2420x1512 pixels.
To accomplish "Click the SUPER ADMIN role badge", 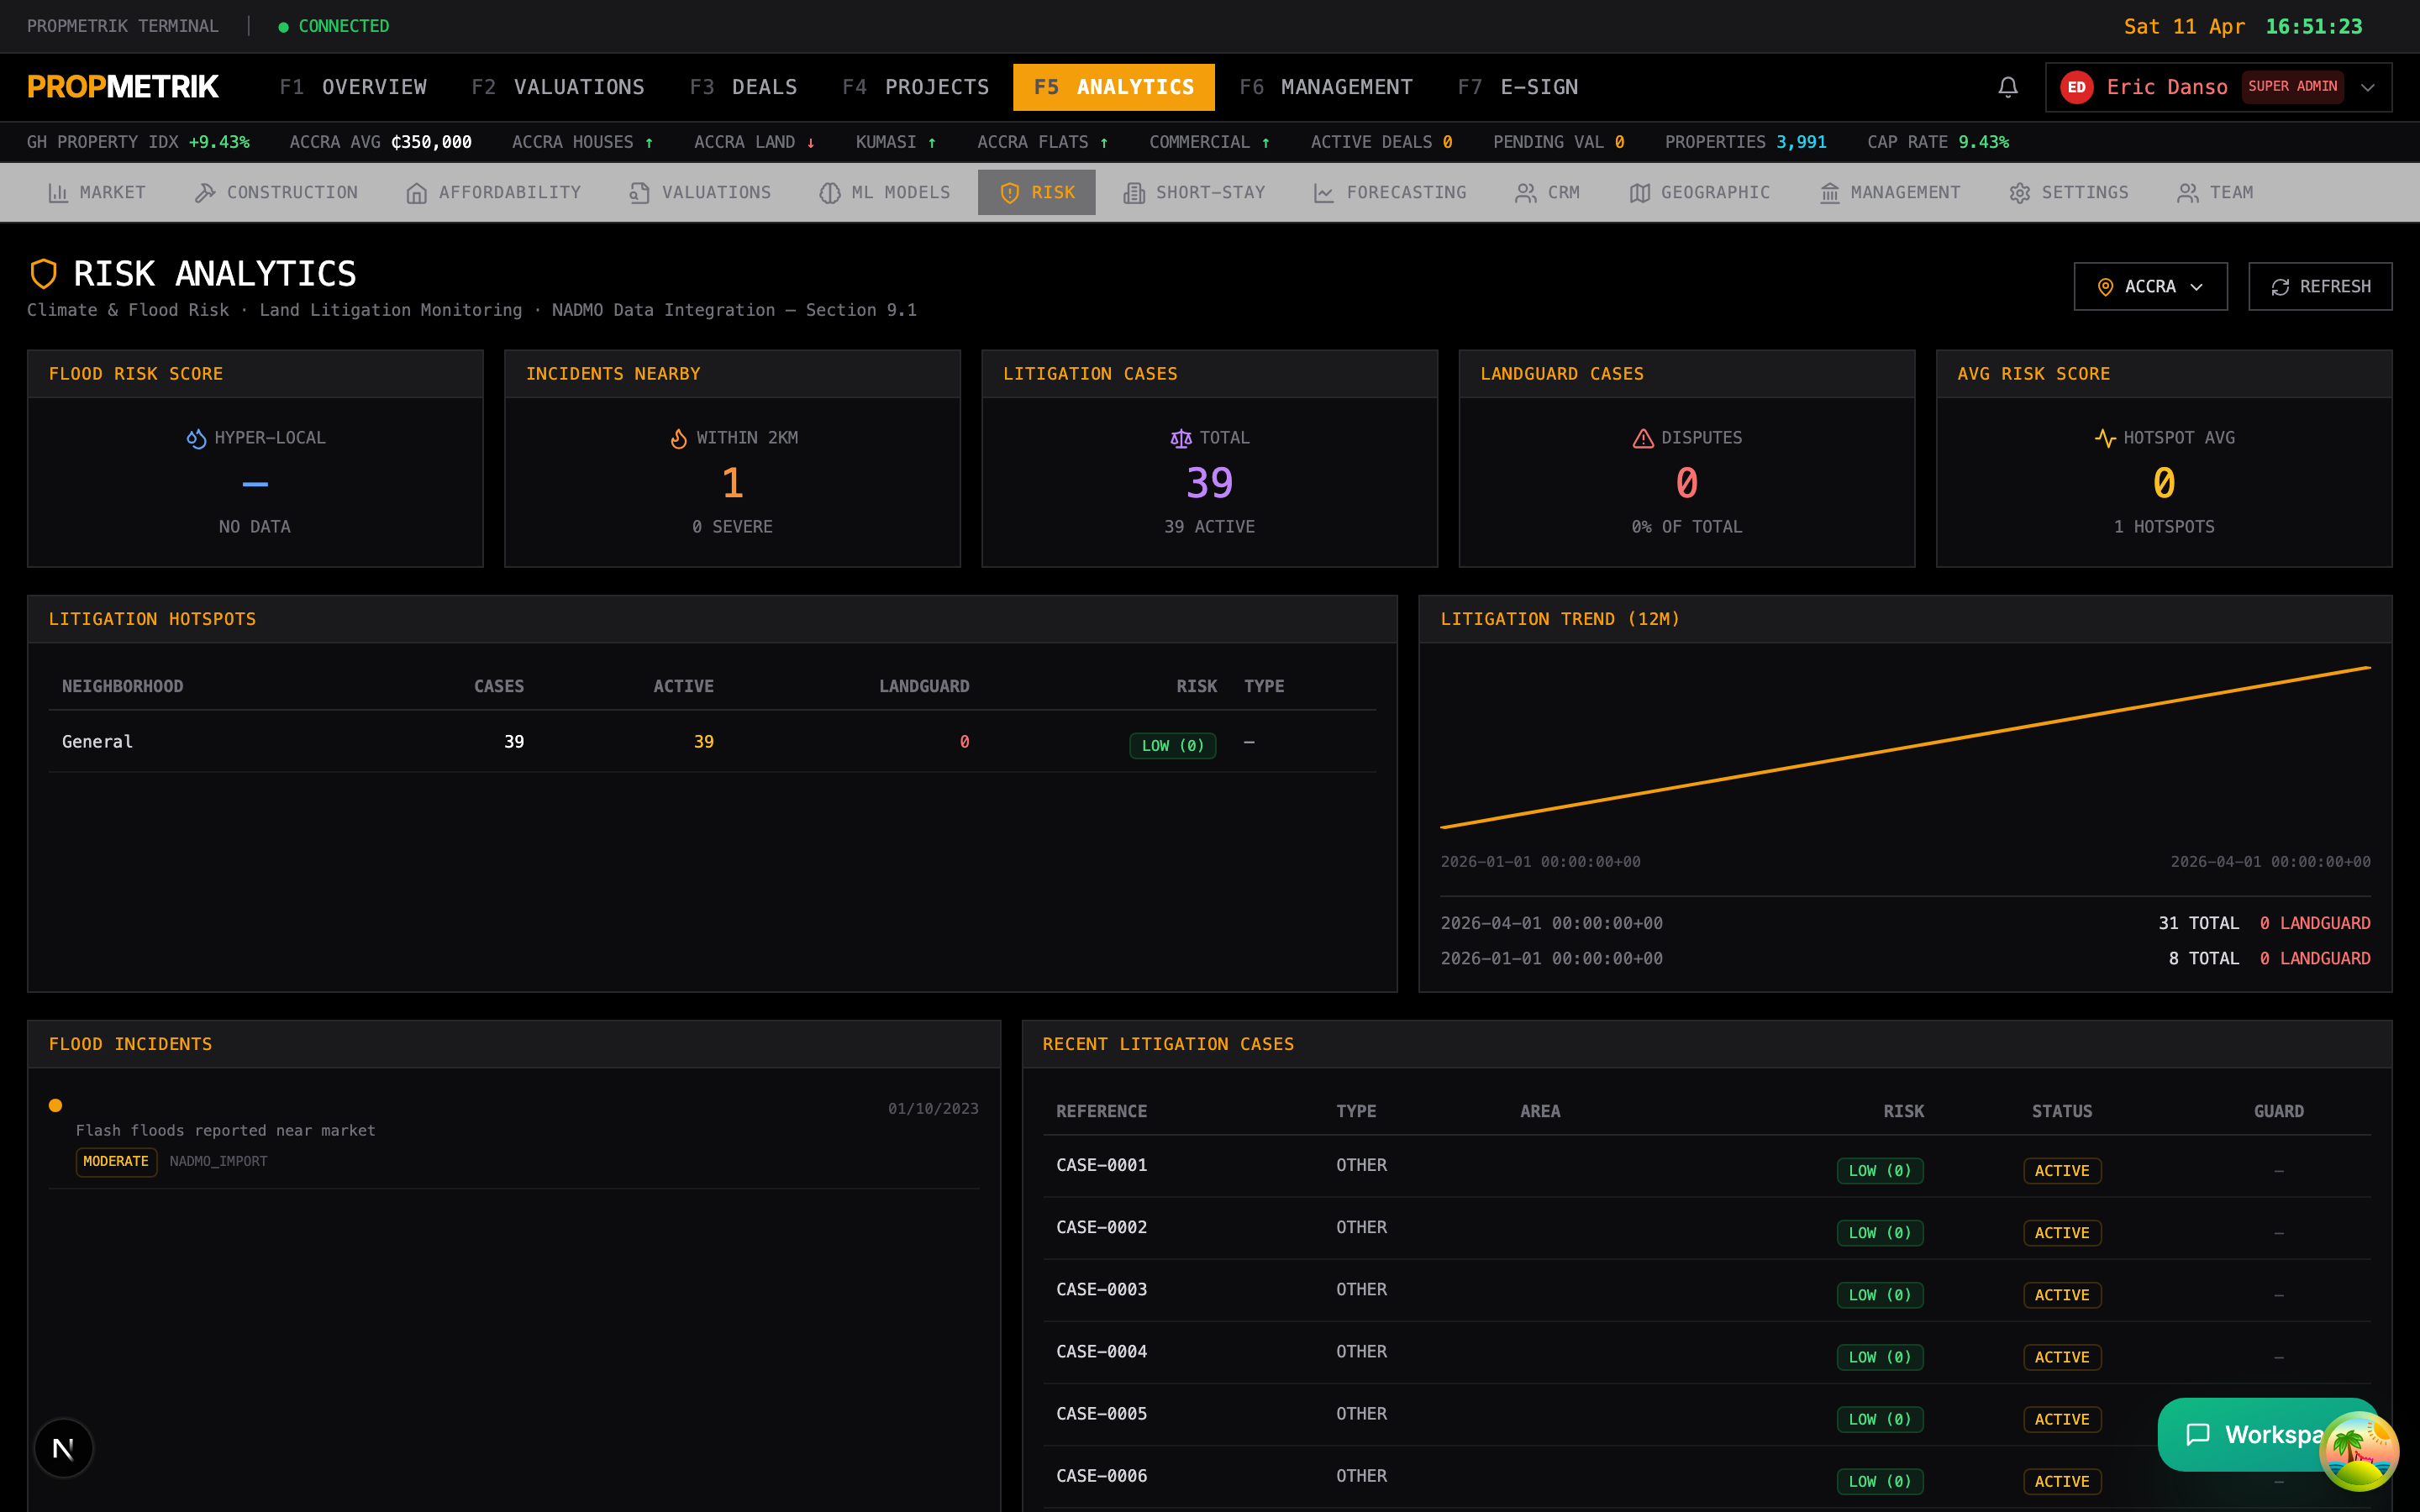I will [2292, 87].
